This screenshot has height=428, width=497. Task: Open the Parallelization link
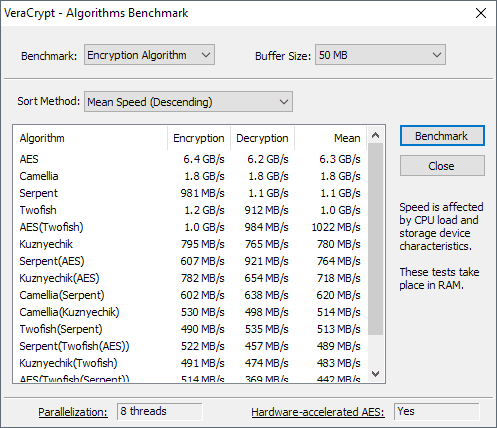click(73, 412)
